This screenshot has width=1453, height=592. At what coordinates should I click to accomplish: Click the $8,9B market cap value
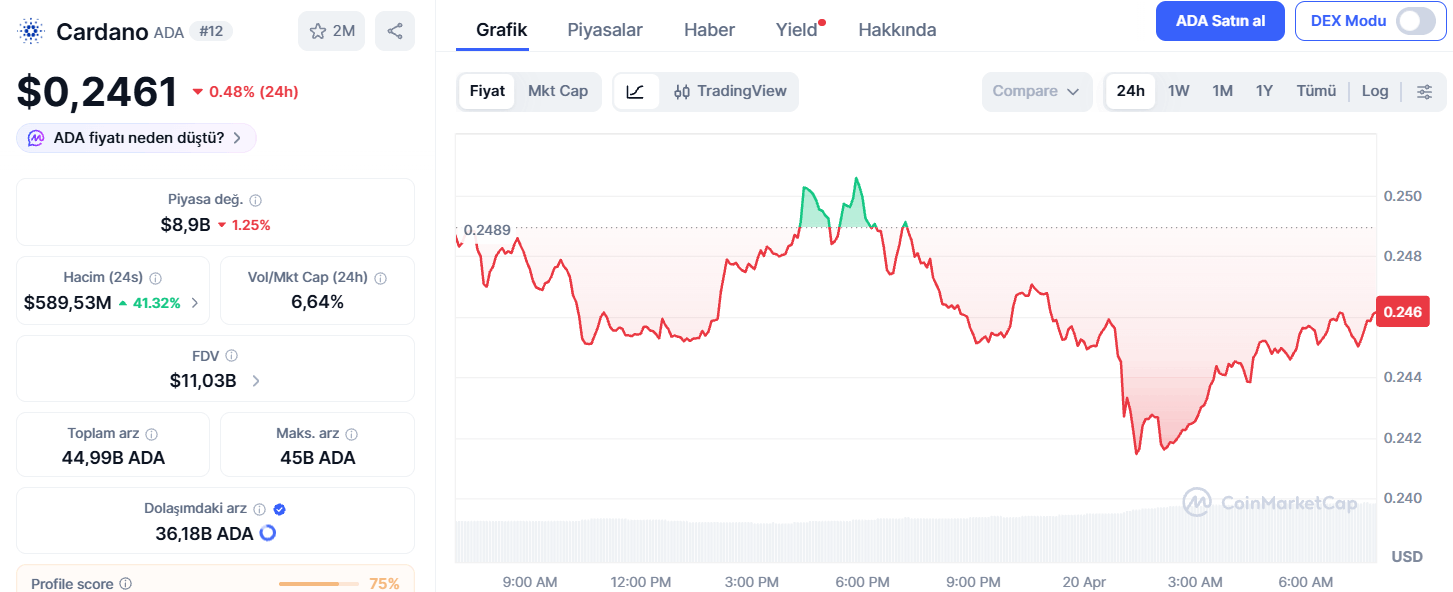pyautogui.click(x=185, y=225)
